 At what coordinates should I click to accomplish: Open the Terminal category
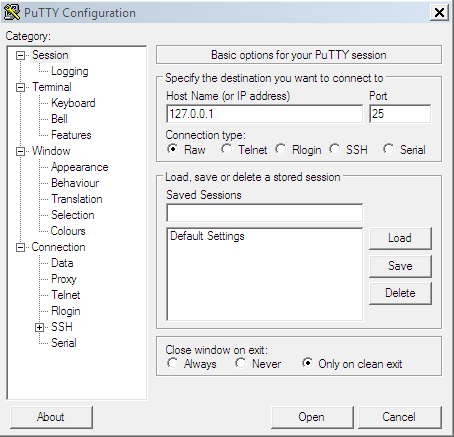52,87
